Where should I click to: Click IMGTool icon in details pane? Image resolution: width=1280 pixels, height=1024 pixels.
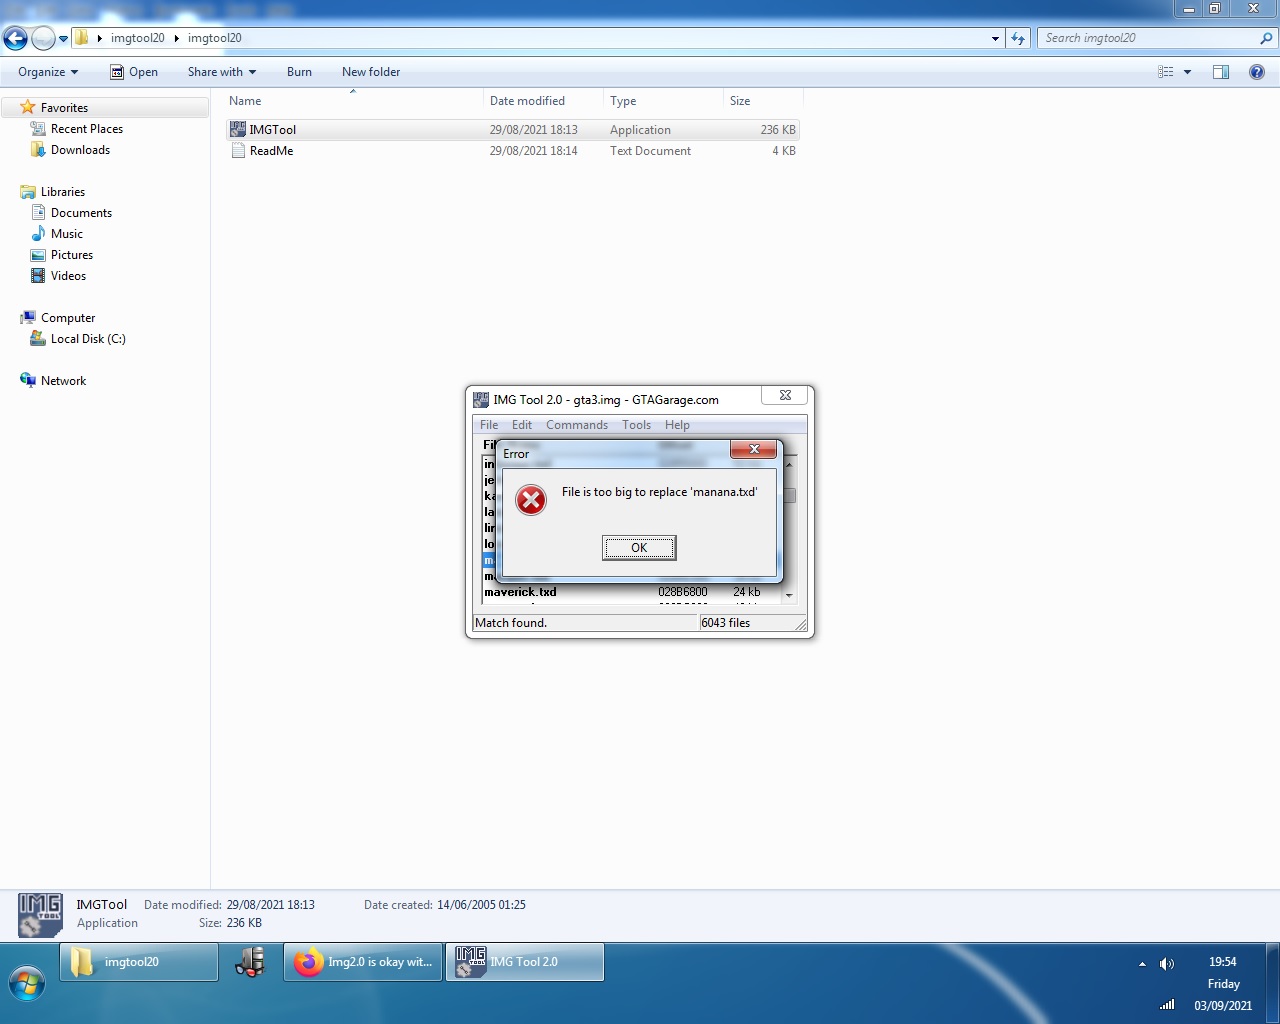(x=40, y=915)
